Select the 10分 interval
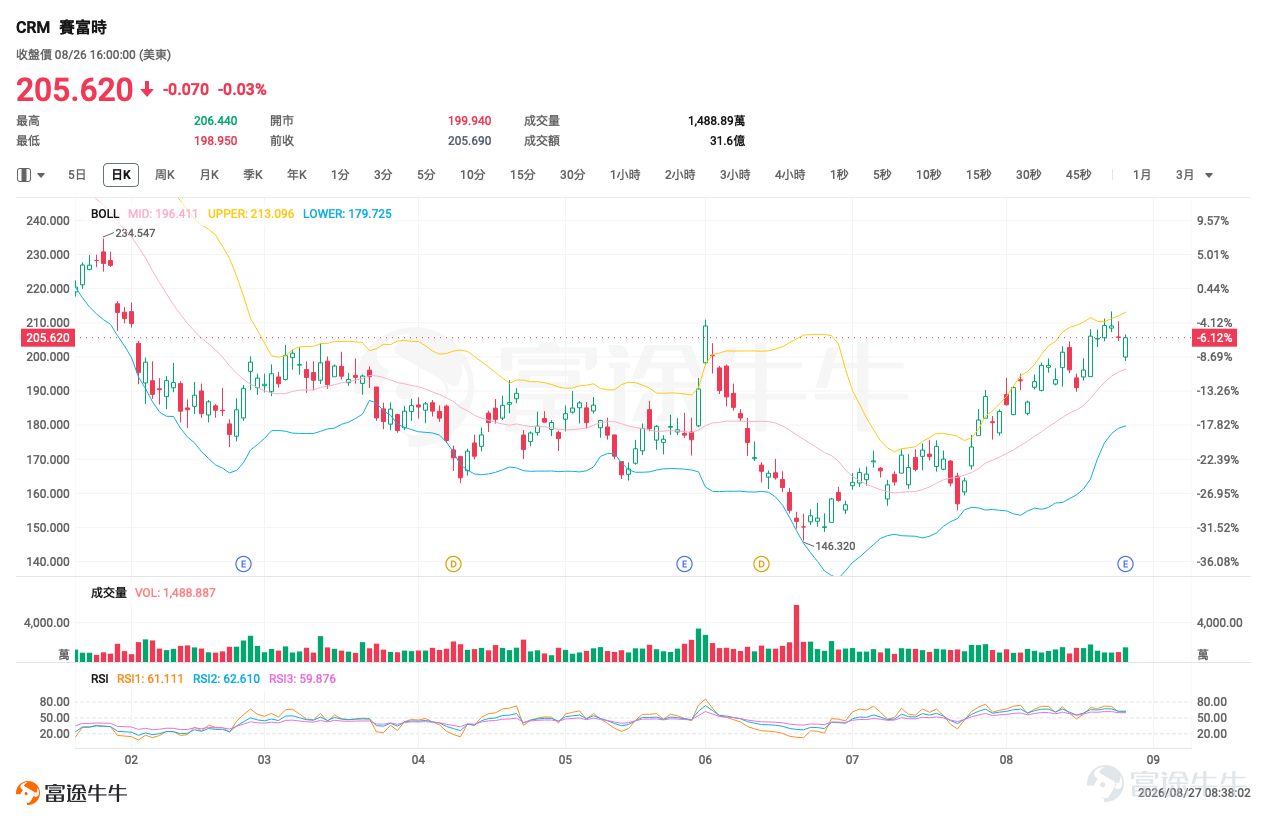Image resolution: width=1267 pixels, height=820 pixels. (472, 175)
